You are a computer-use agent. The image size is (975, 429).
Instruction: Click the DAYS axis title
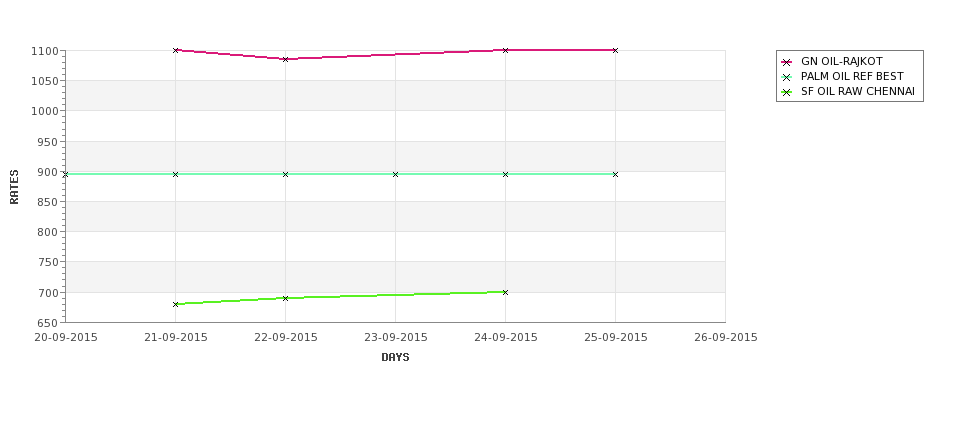(x=395, y=358)
